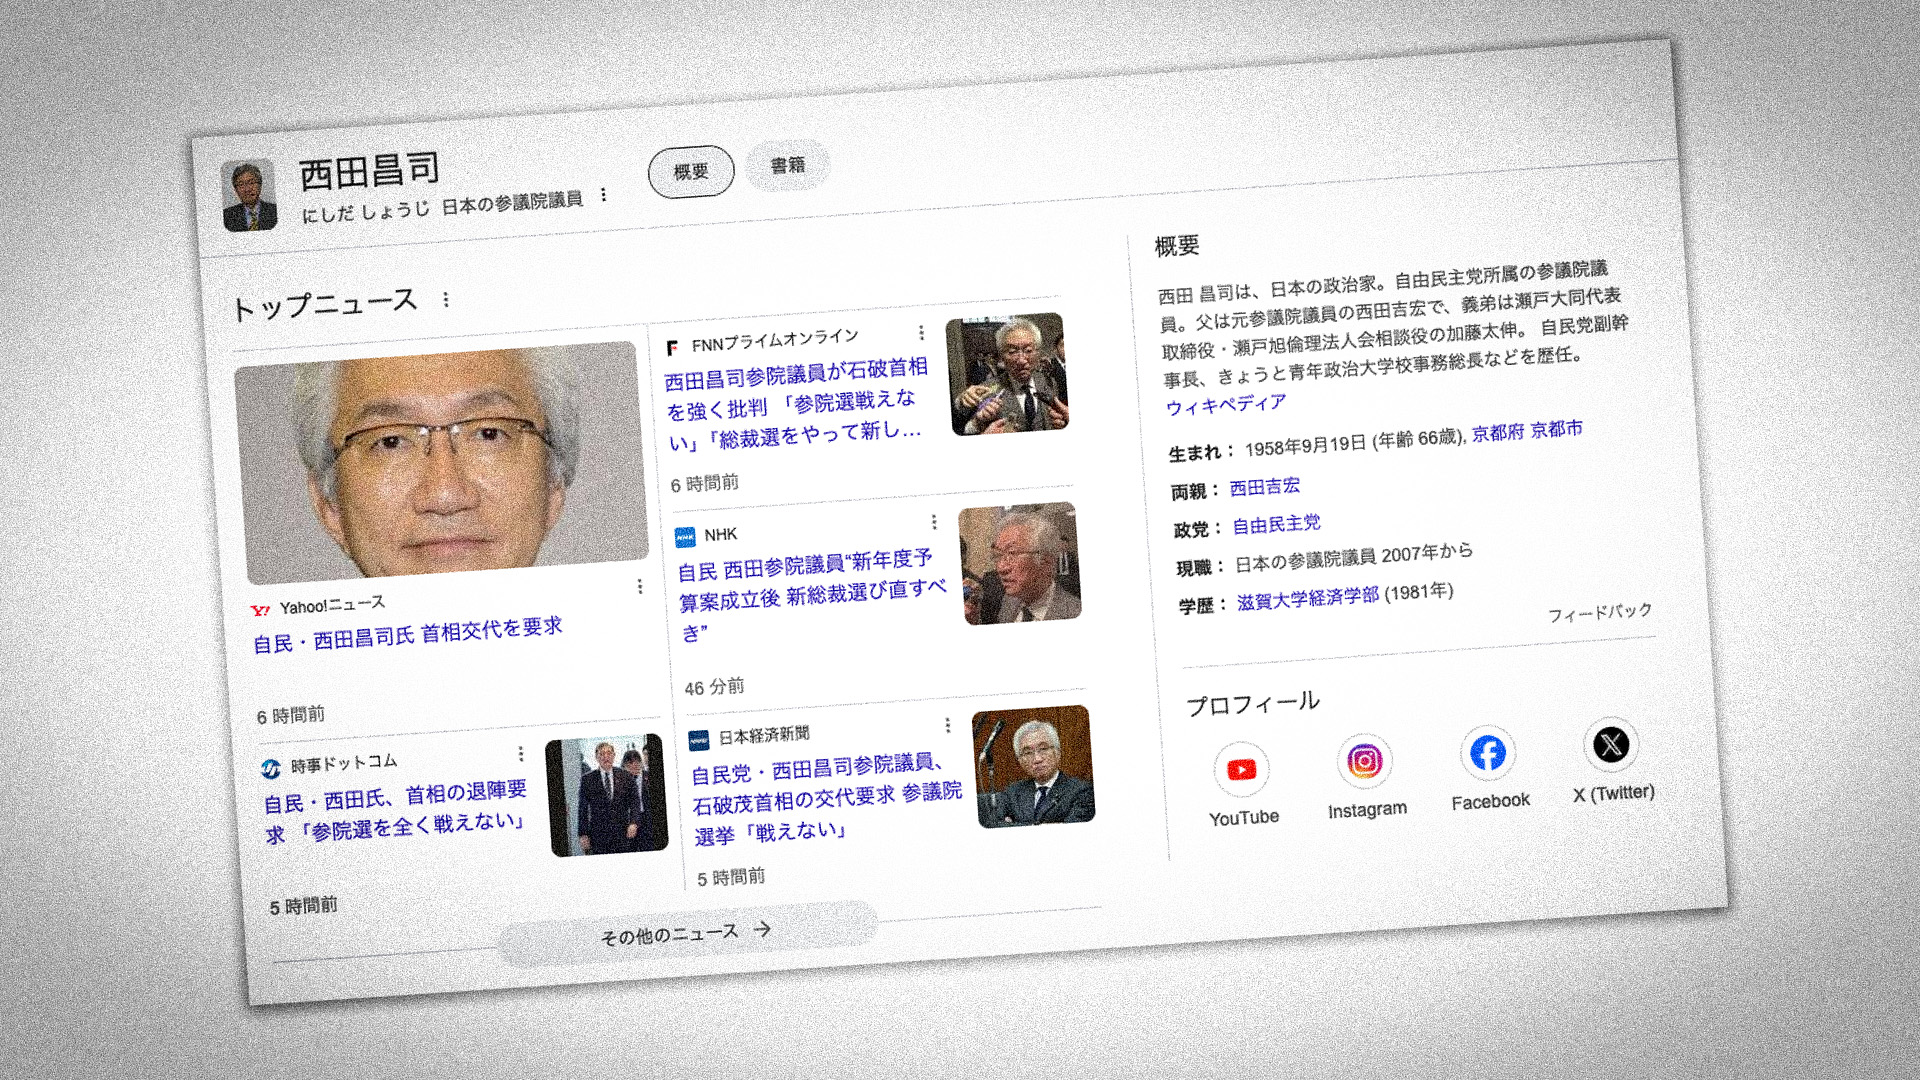Select the 概要 tab

click(x=691, y=171)
